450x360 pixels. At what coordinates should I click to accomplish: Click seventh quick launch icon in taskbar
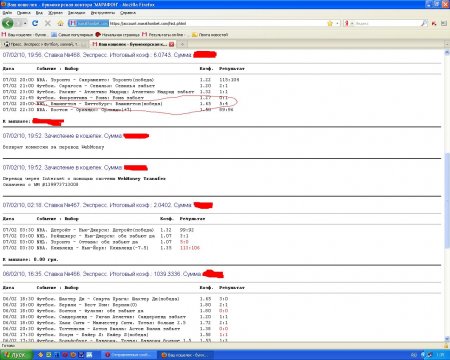tap(89, 355)
